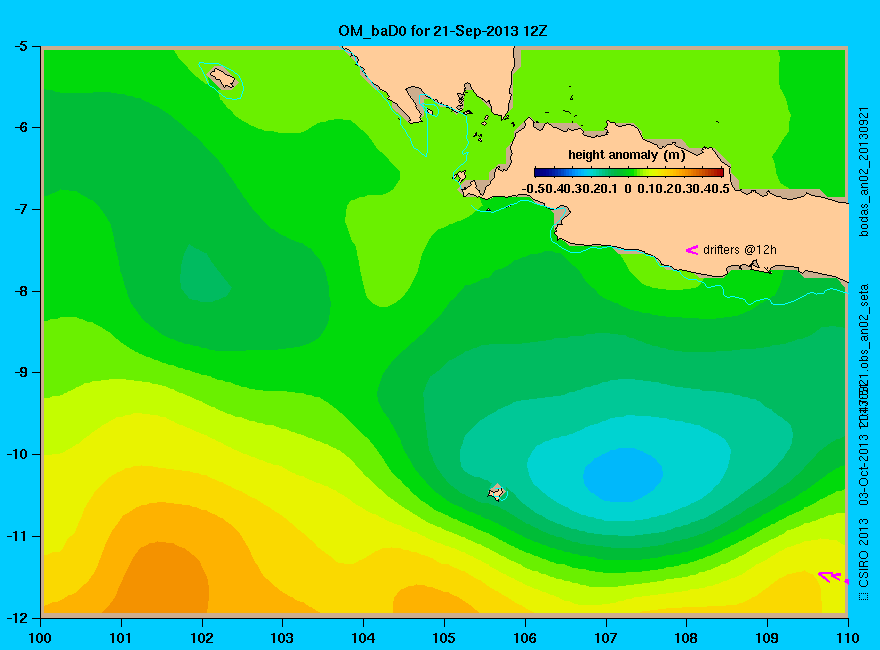Click latitude axis label -11

(x=17, y=536)
